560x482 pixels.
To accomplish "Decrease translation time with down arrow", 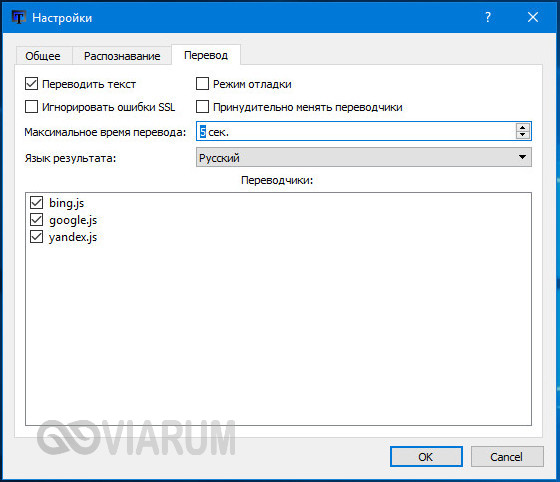I will [x=522, y=135].
